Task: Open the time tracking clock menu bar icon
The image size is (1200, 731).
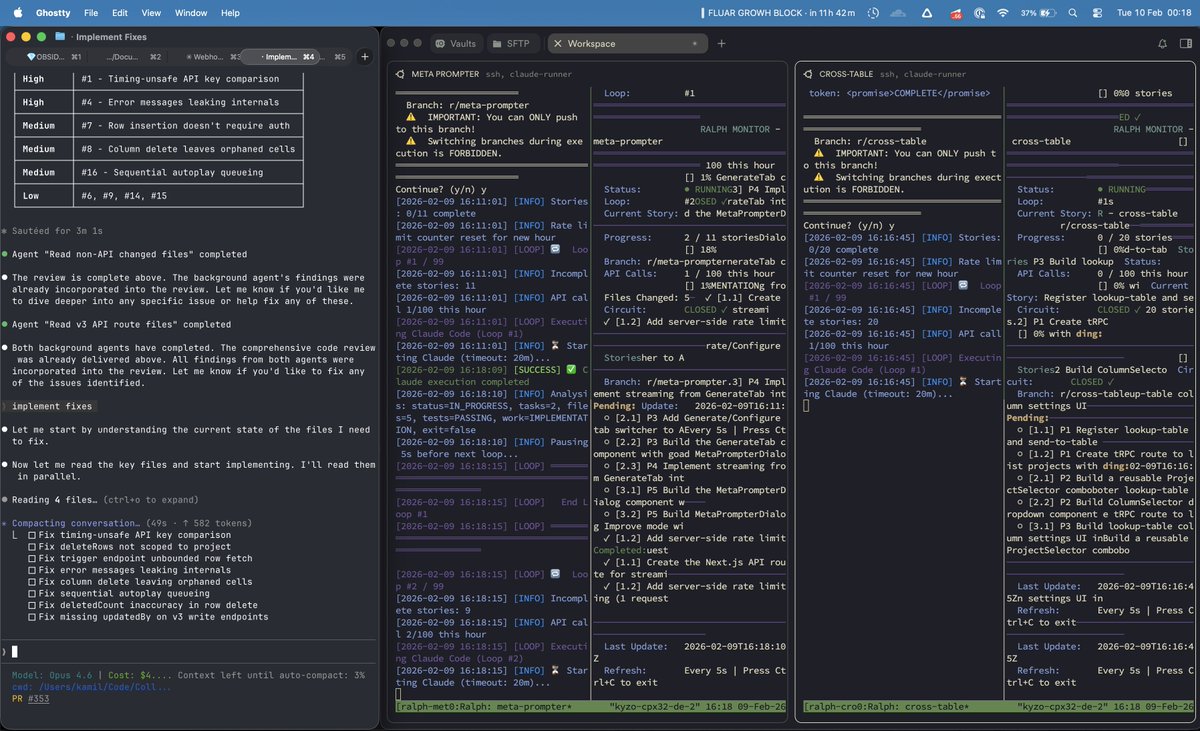Action: point(874,13)
